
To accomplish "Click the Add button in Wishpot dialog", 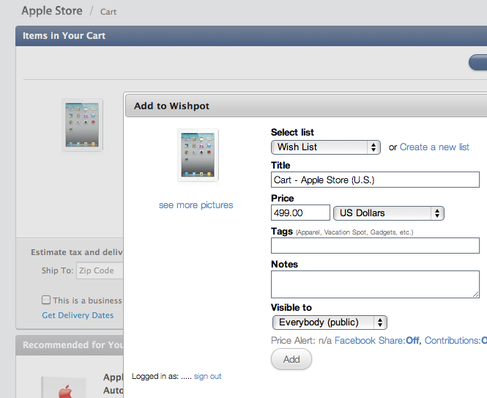I will pos(291,359).
